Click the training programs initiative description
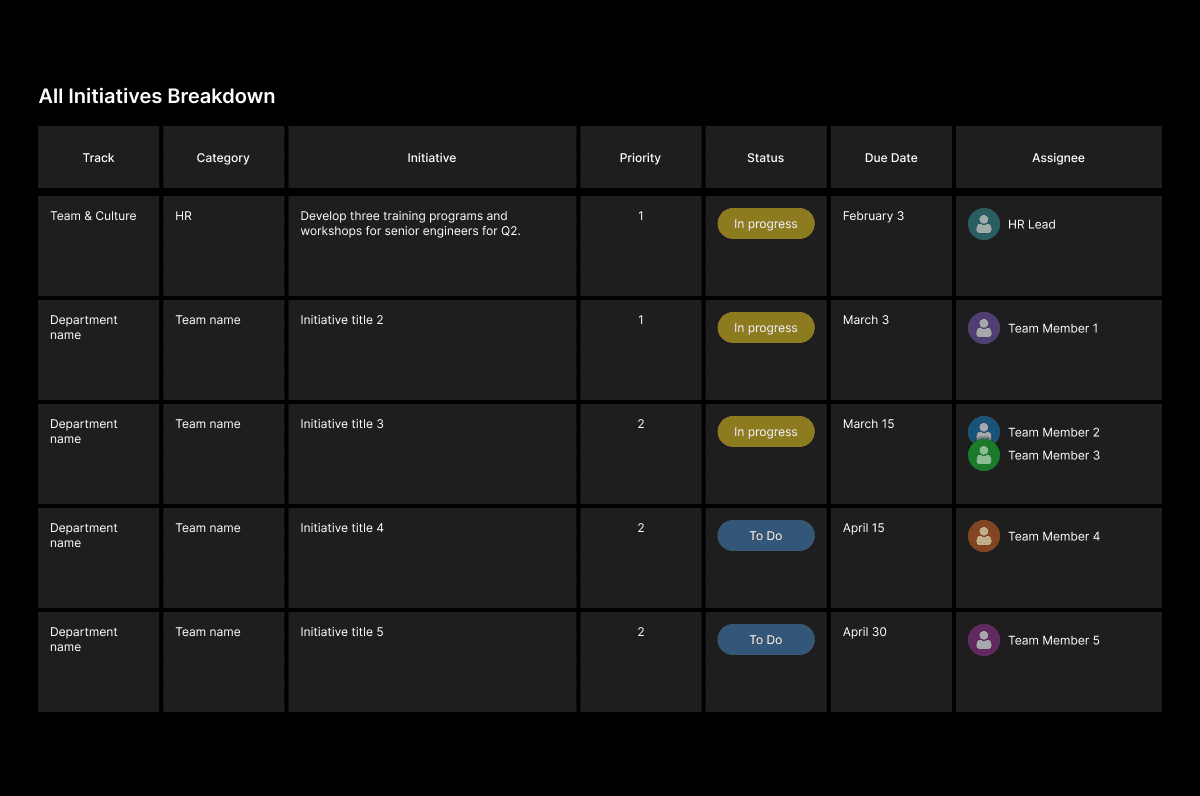 (x=410, y=223)
